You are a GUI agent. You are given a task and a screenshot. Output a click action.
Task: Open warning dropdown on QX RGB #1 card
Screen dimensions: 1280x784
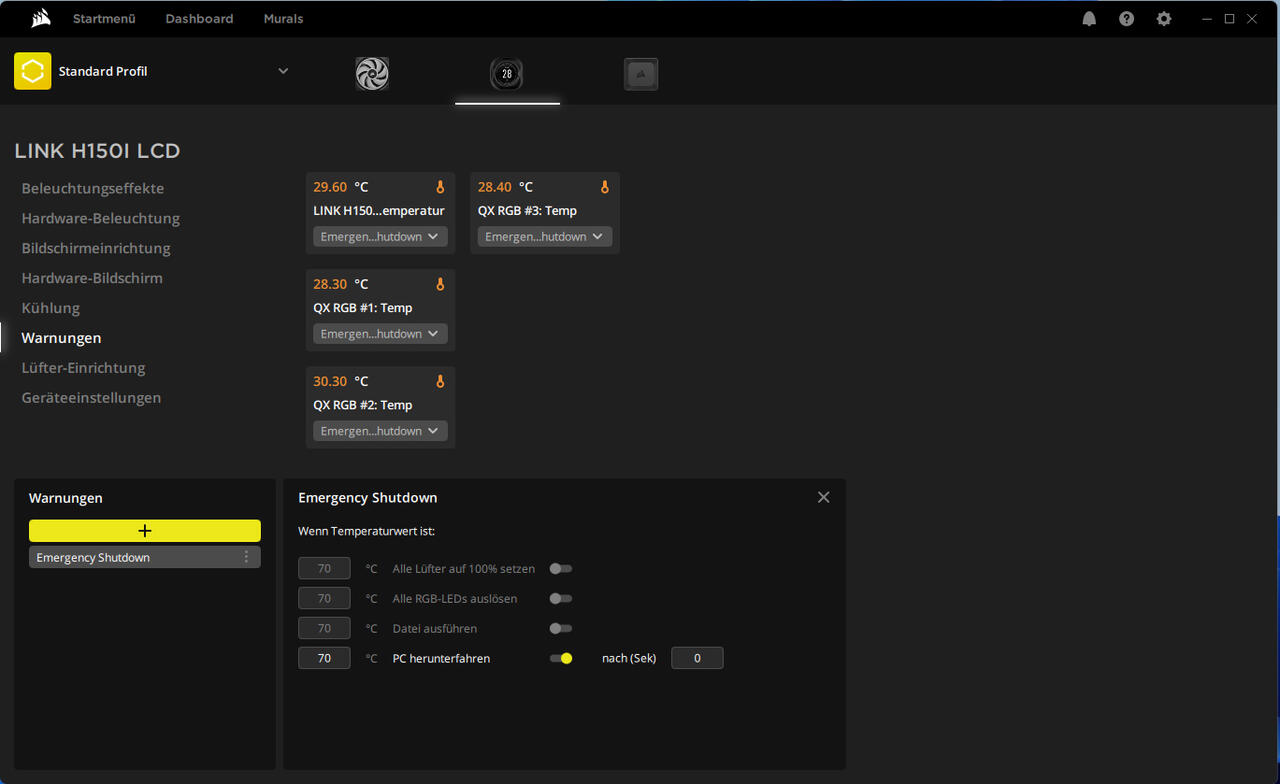(x=380, y=334)
